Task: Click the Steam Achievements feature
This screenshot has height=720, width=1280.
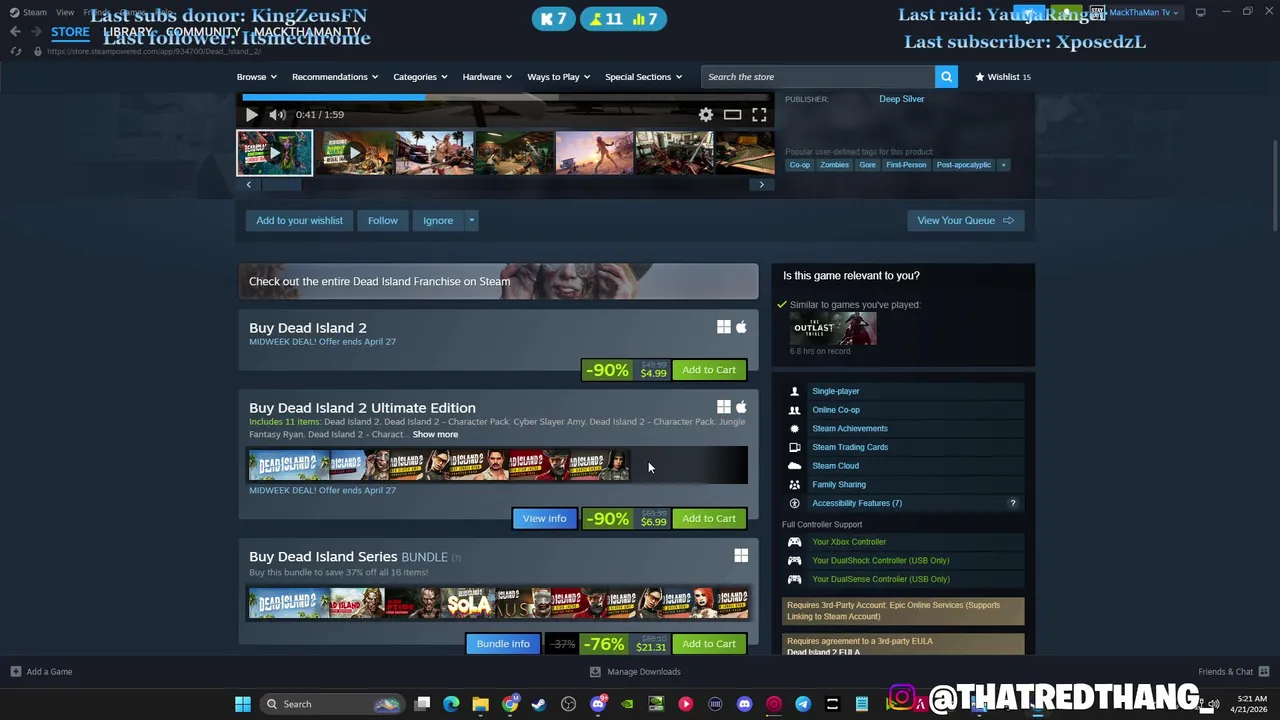Action: (x=849, y=428)
